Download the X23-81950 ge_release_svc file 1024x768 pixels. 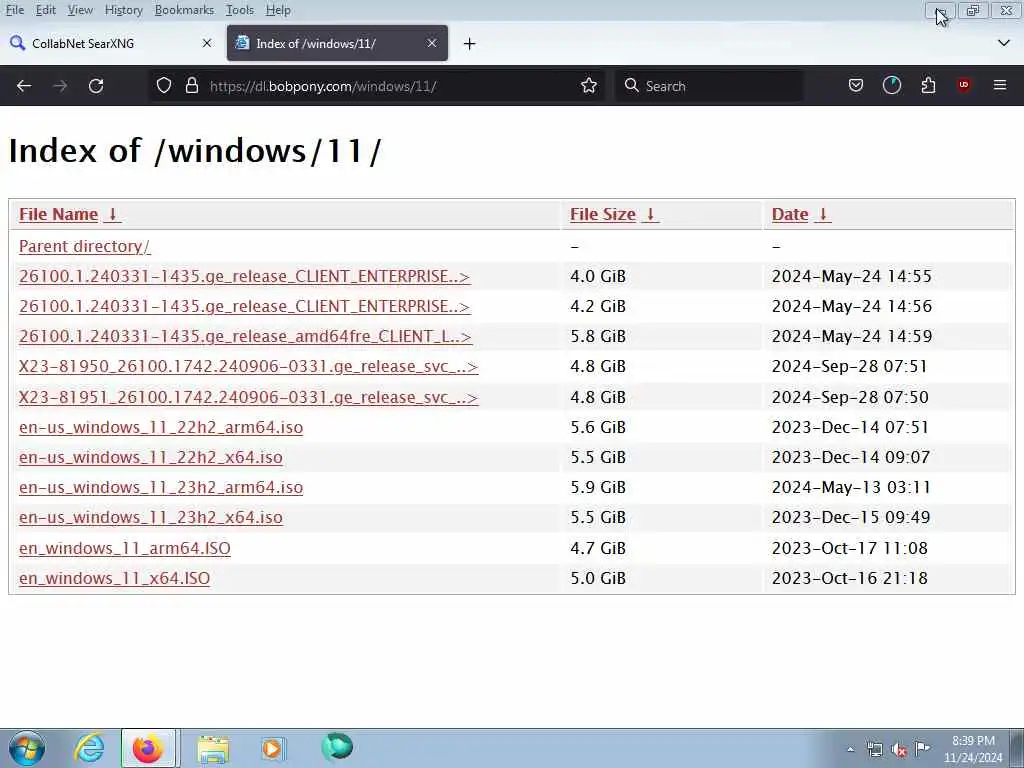(x=248, y=366)
